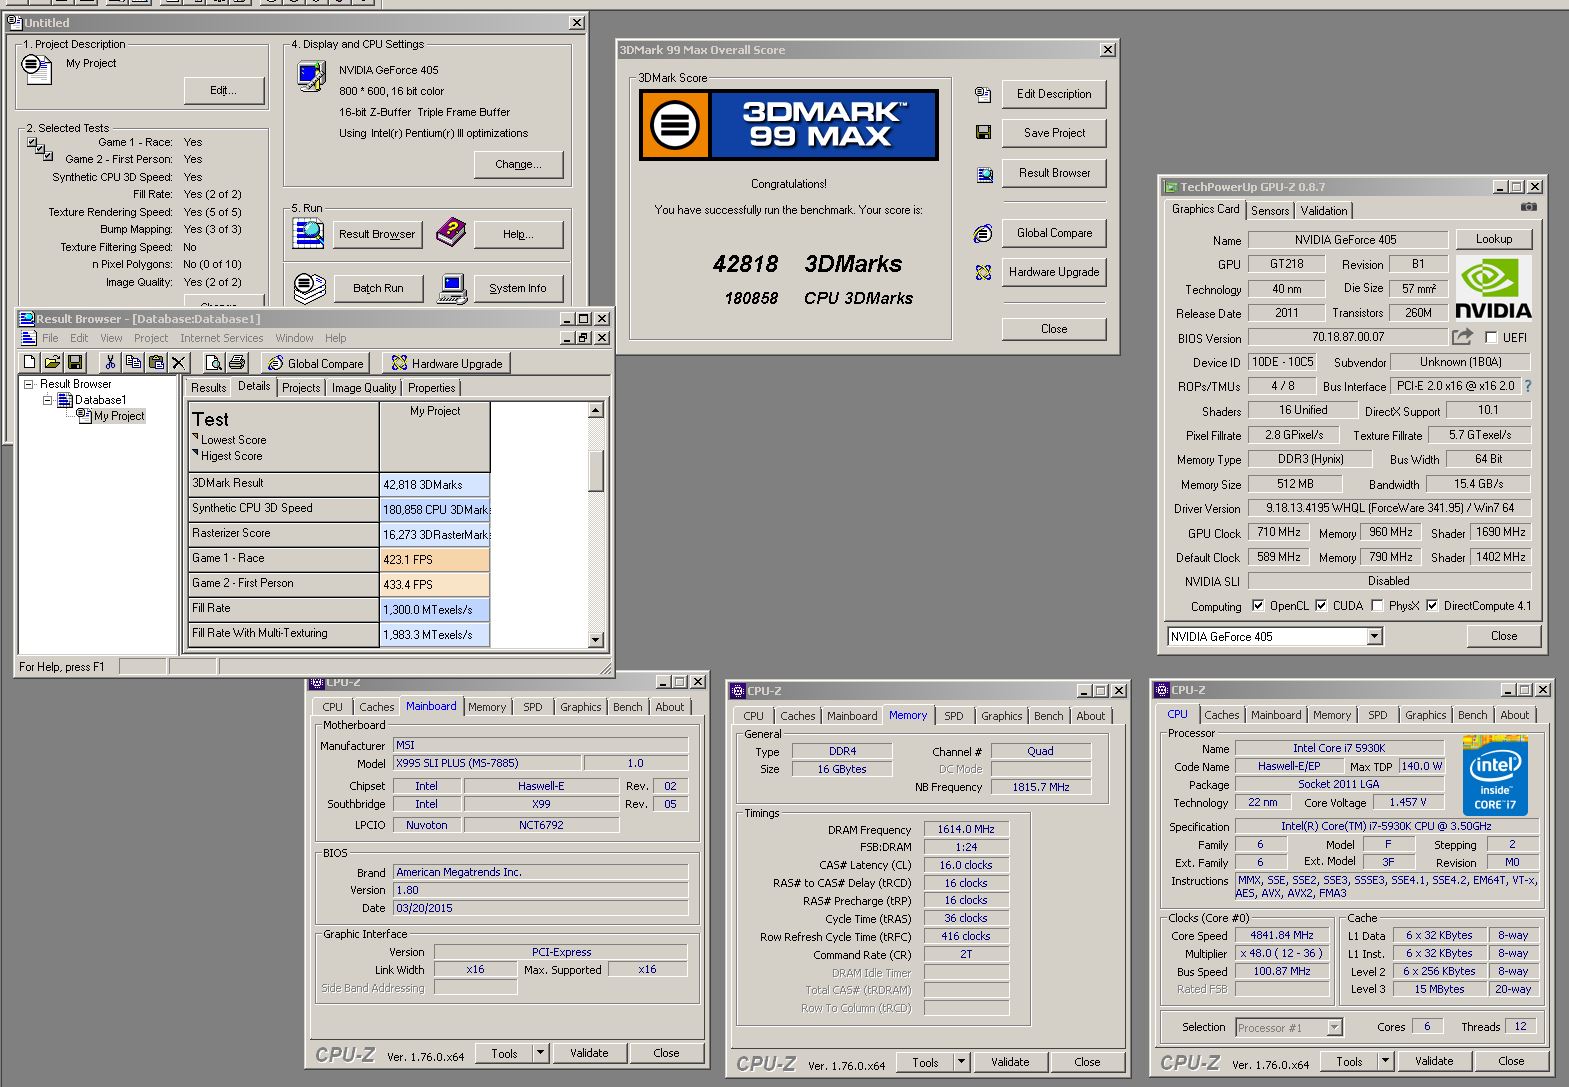Click the Save Project button in score window
This screenshot has height=1087, width=1569.
[x=1054, y=133]
